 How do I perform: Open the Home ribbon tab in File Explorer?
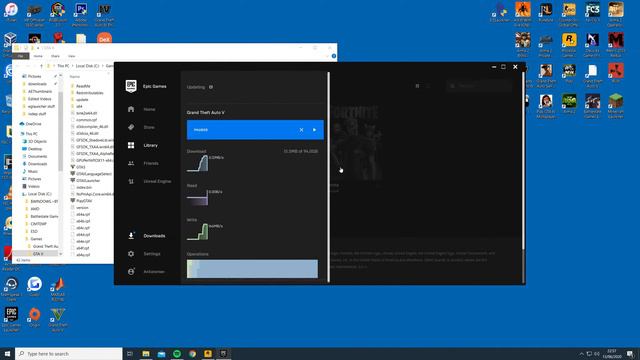(x=38, y=56)
